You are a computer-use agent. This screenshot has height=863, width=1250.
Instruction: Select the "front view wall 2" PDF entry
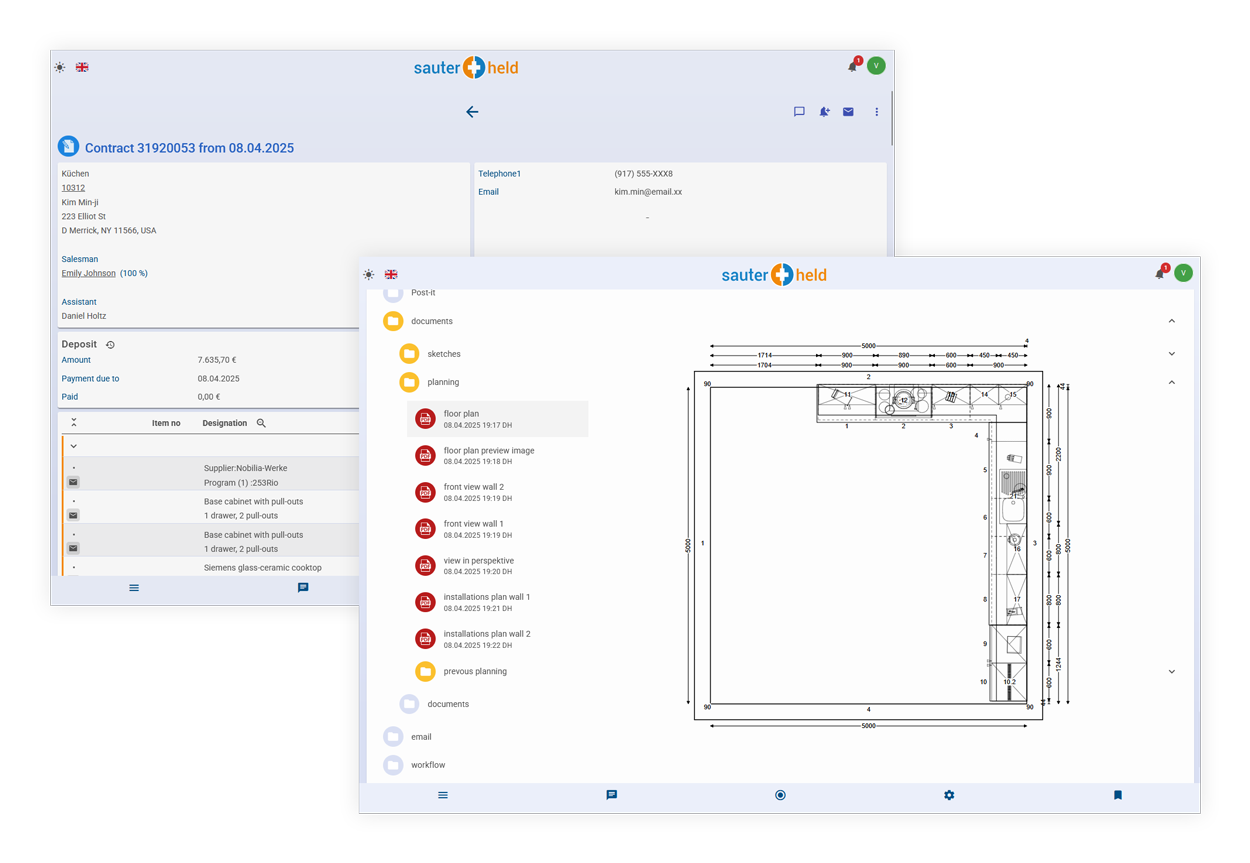tap(474, 492)
